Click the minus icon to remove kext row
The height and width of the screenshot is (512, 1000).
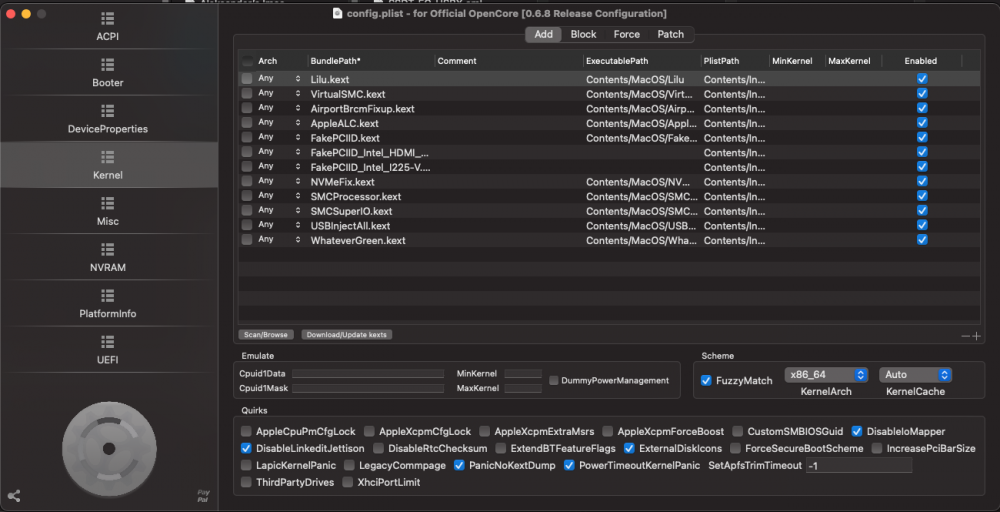coord(966,336)
